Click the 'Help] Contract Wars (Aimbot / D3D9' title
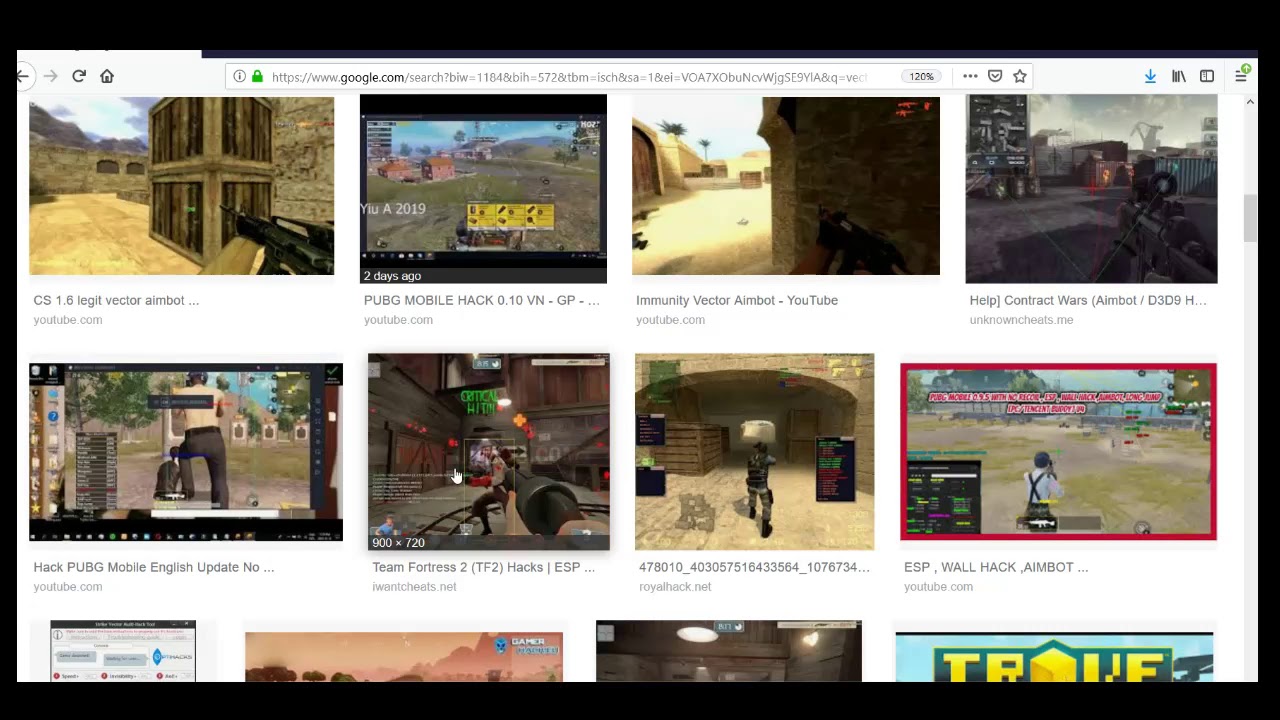 point(1088,300)
